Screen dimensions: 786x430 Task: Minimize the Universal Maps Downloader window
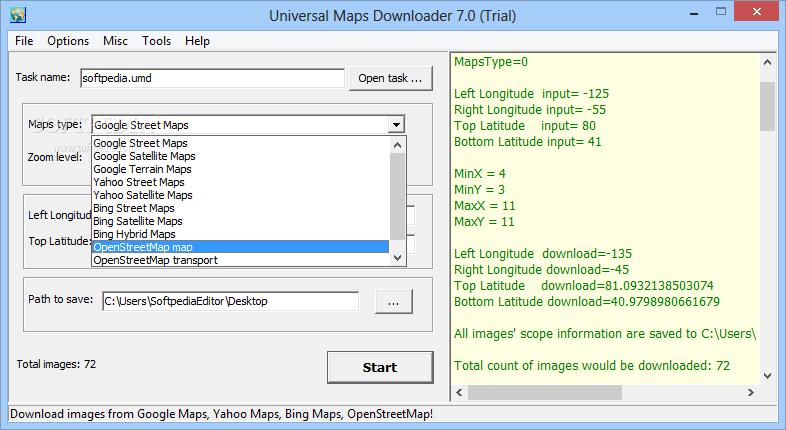click(x=694, y=13)
